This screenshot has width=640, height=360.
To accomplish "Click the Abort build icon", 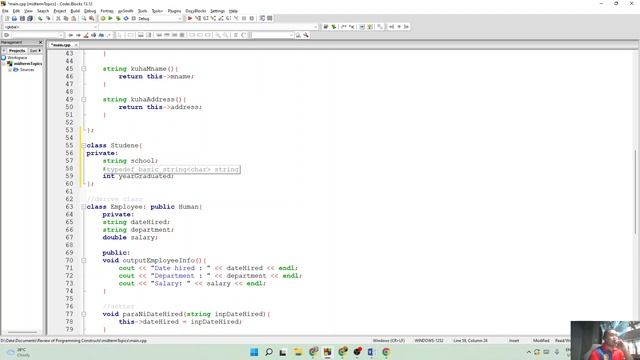I will (x=133, y=18).
